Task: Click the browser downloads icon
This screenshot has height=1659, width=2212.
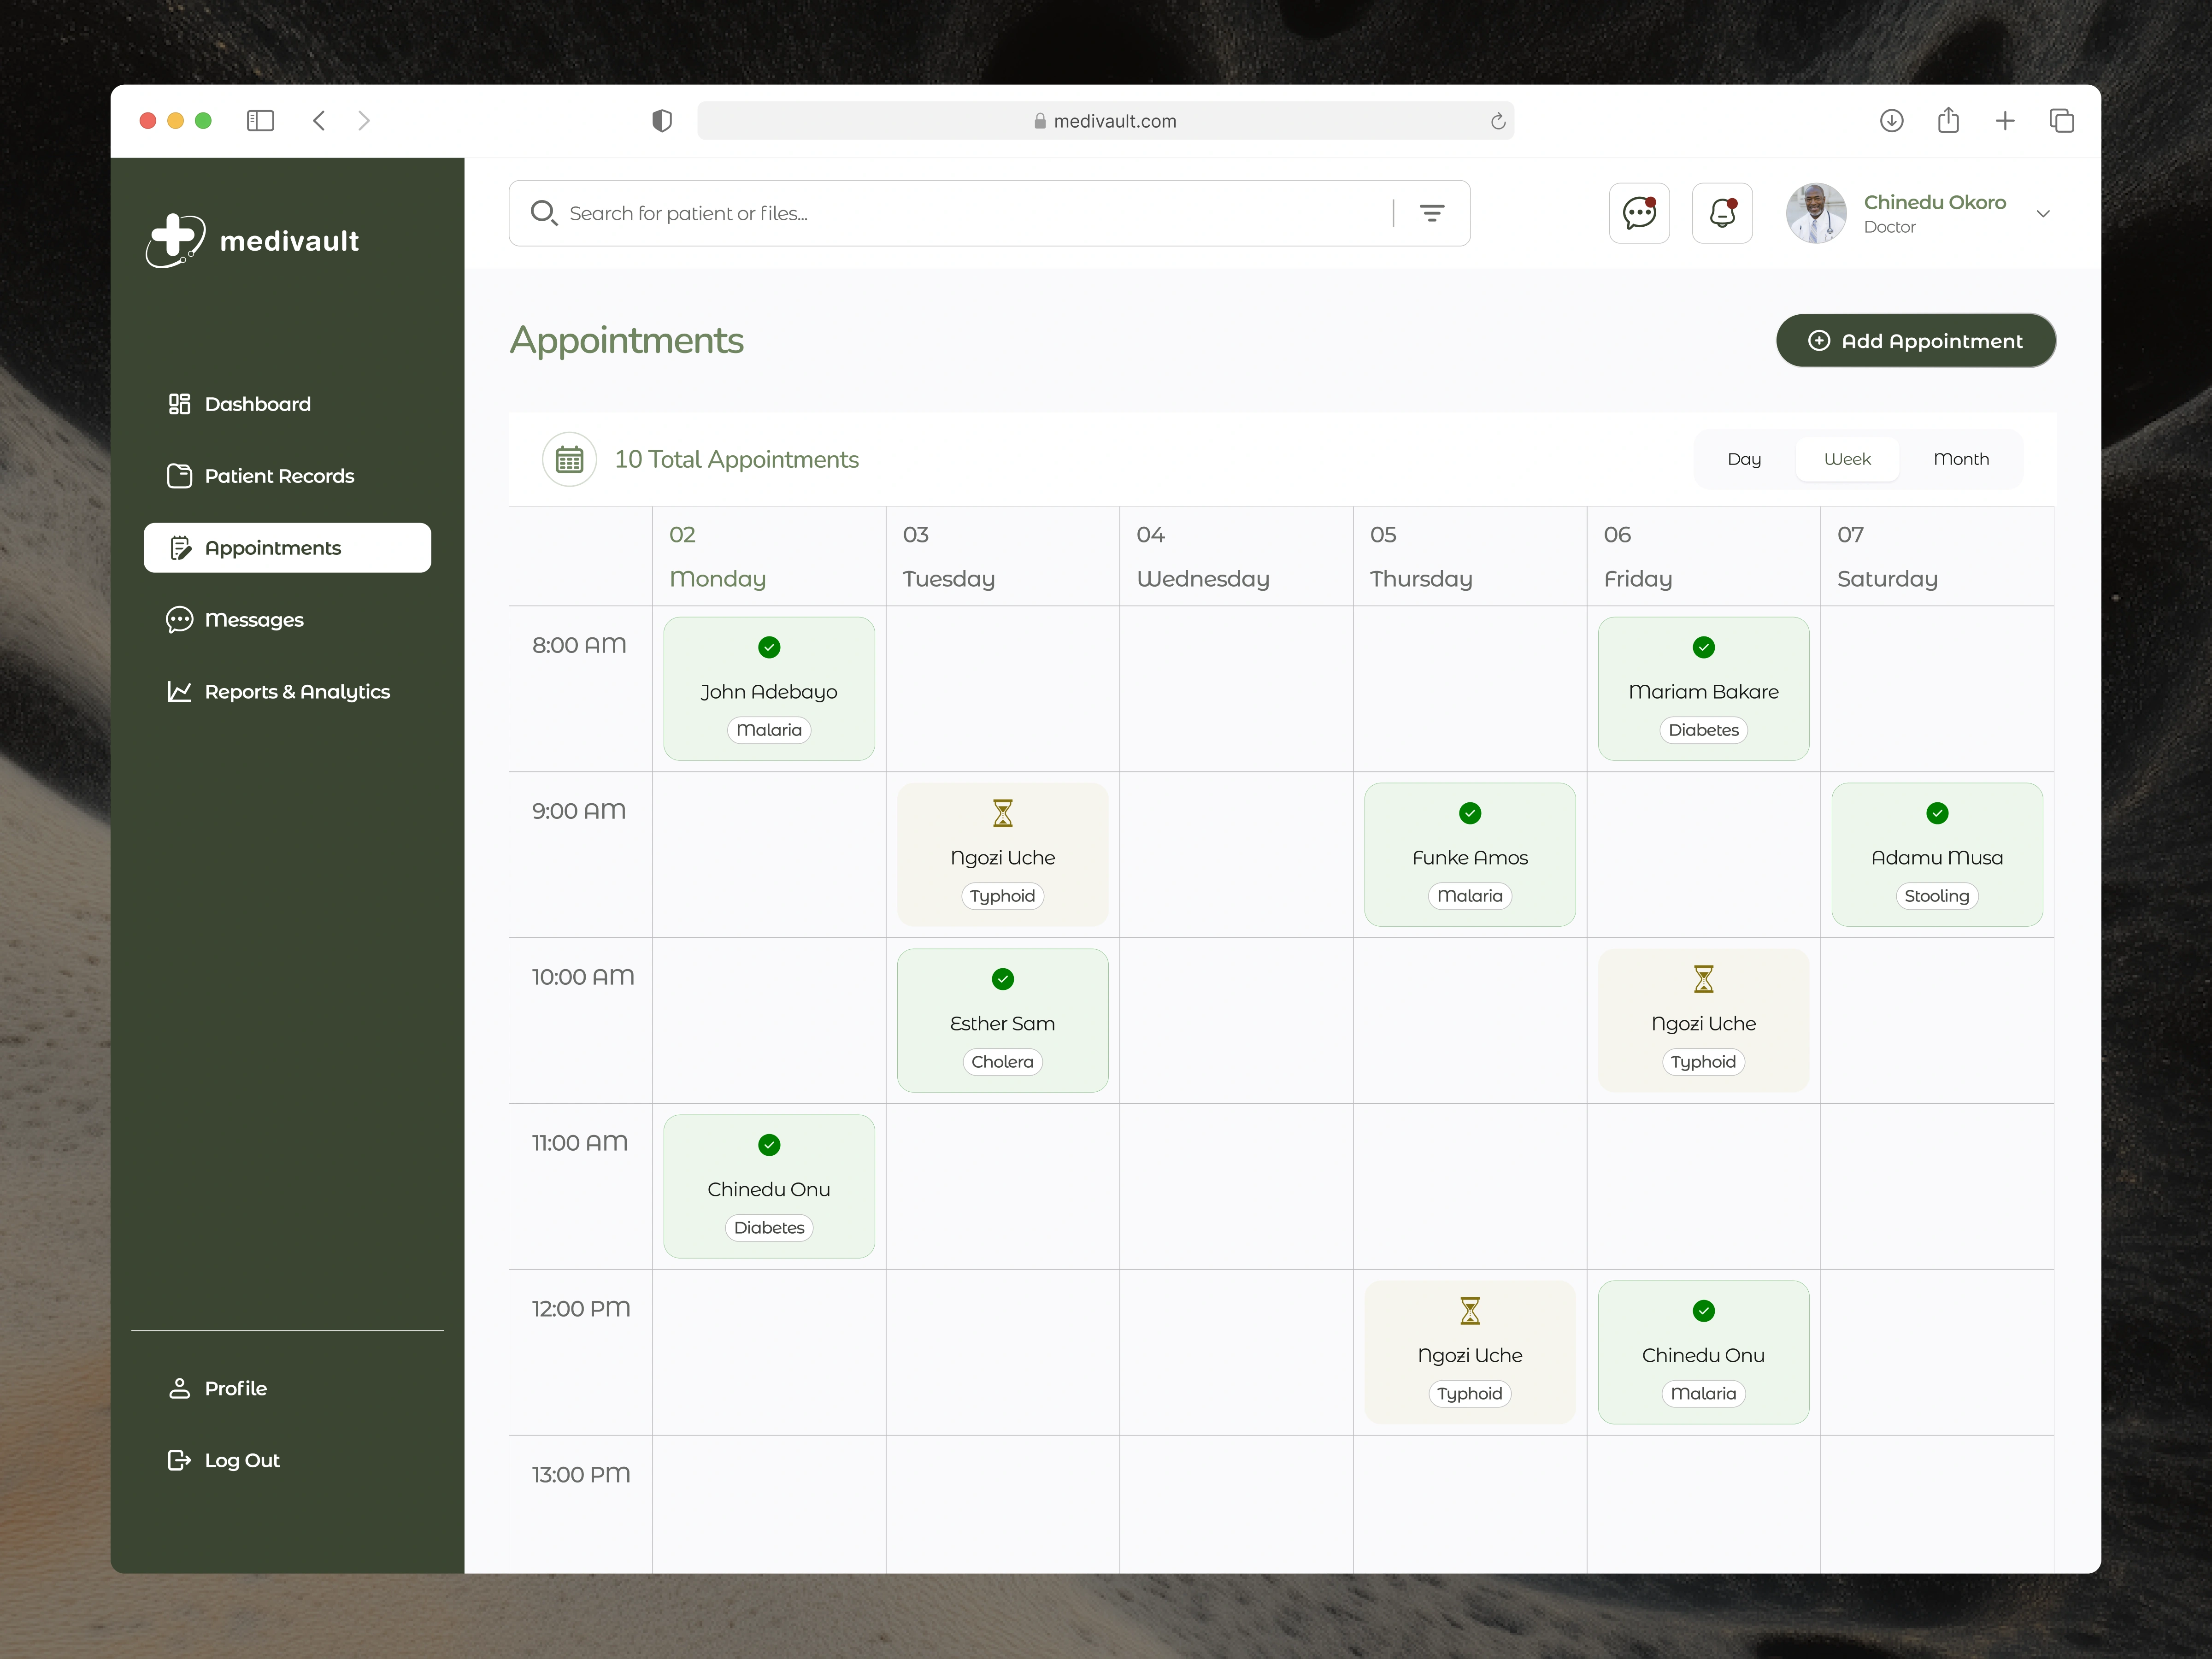Action: tap(1890, 121)
